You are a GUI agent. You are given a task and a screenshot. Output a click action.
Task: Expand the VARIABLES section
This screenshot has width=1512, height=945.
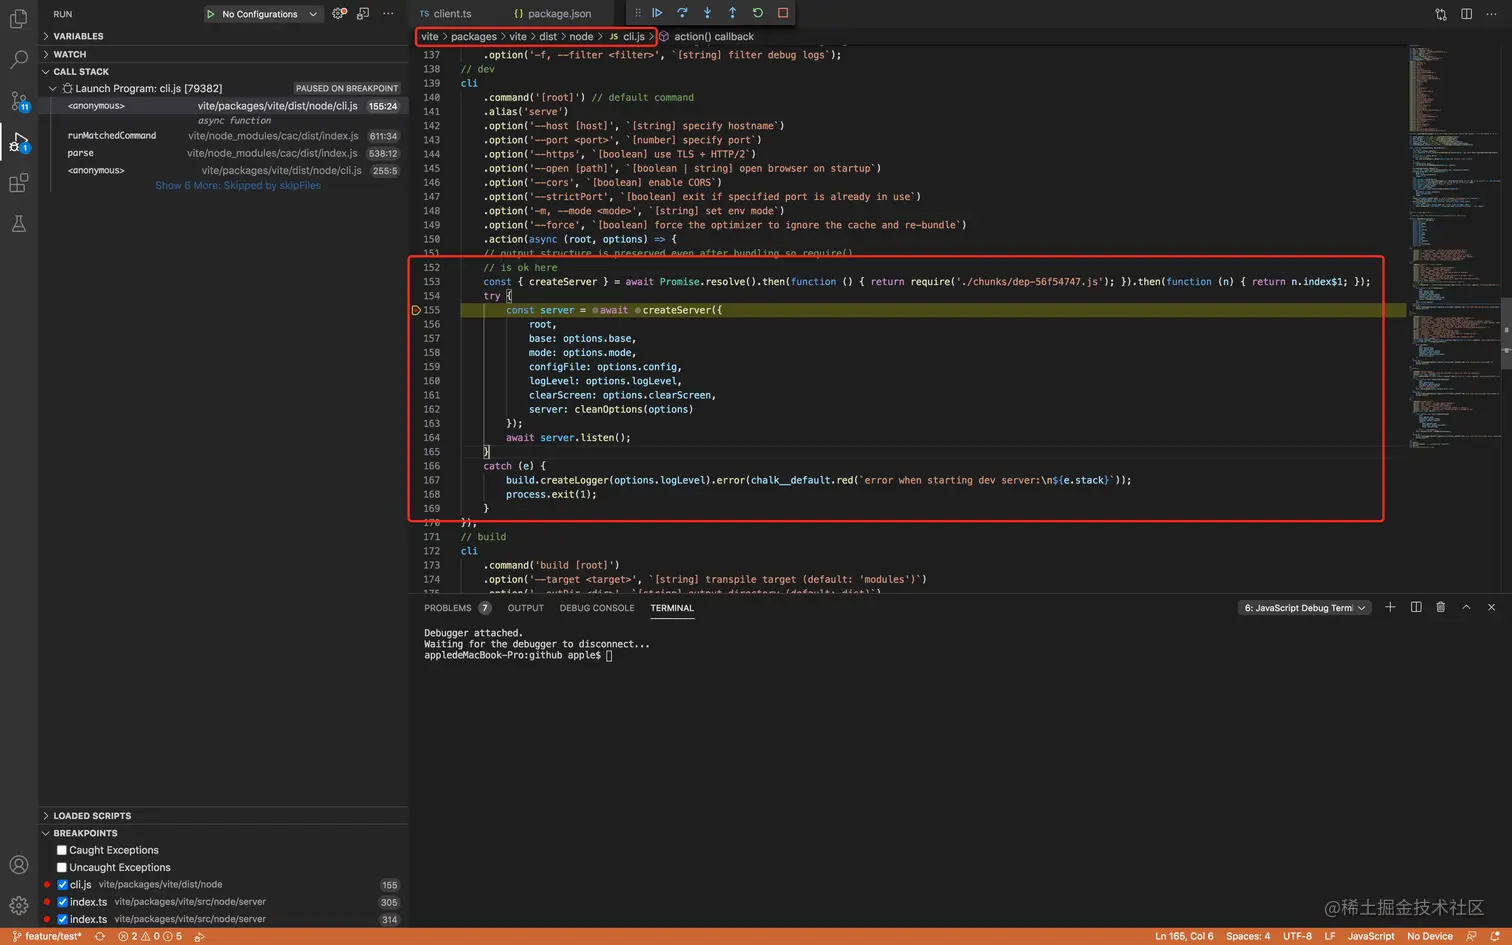pos(78,36)
